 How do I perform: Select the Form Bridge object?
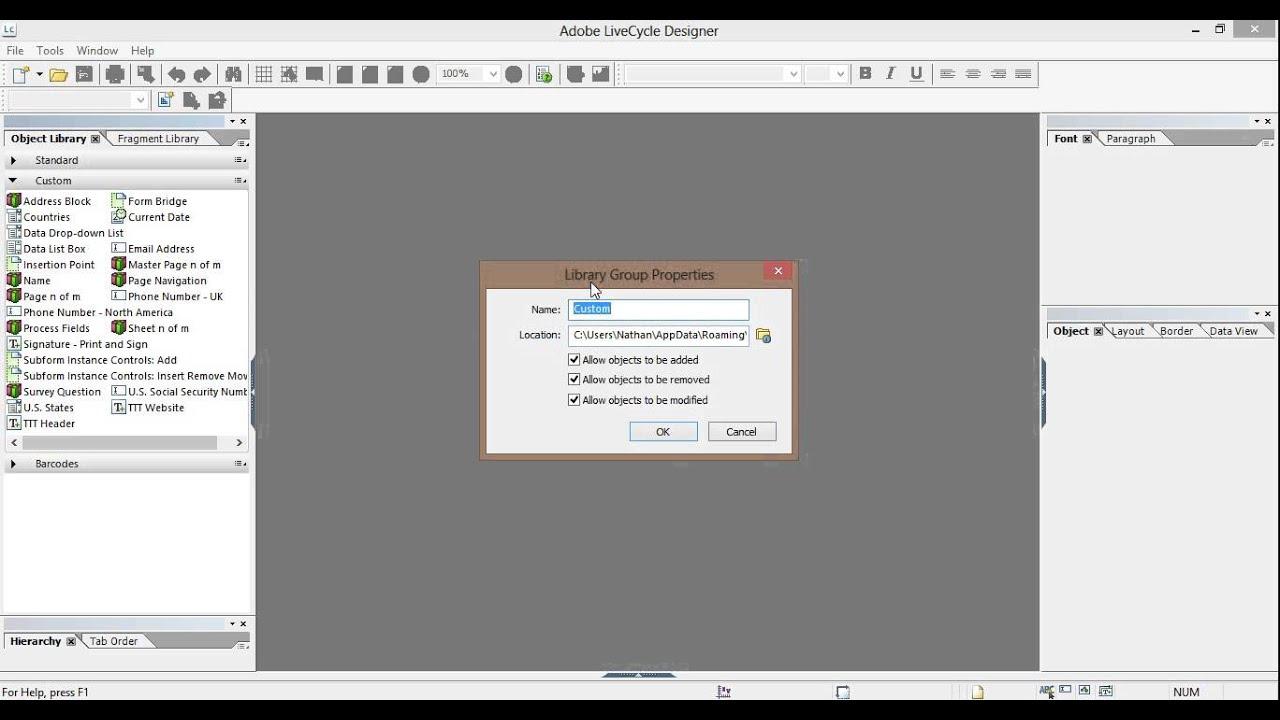click(149, 201)
